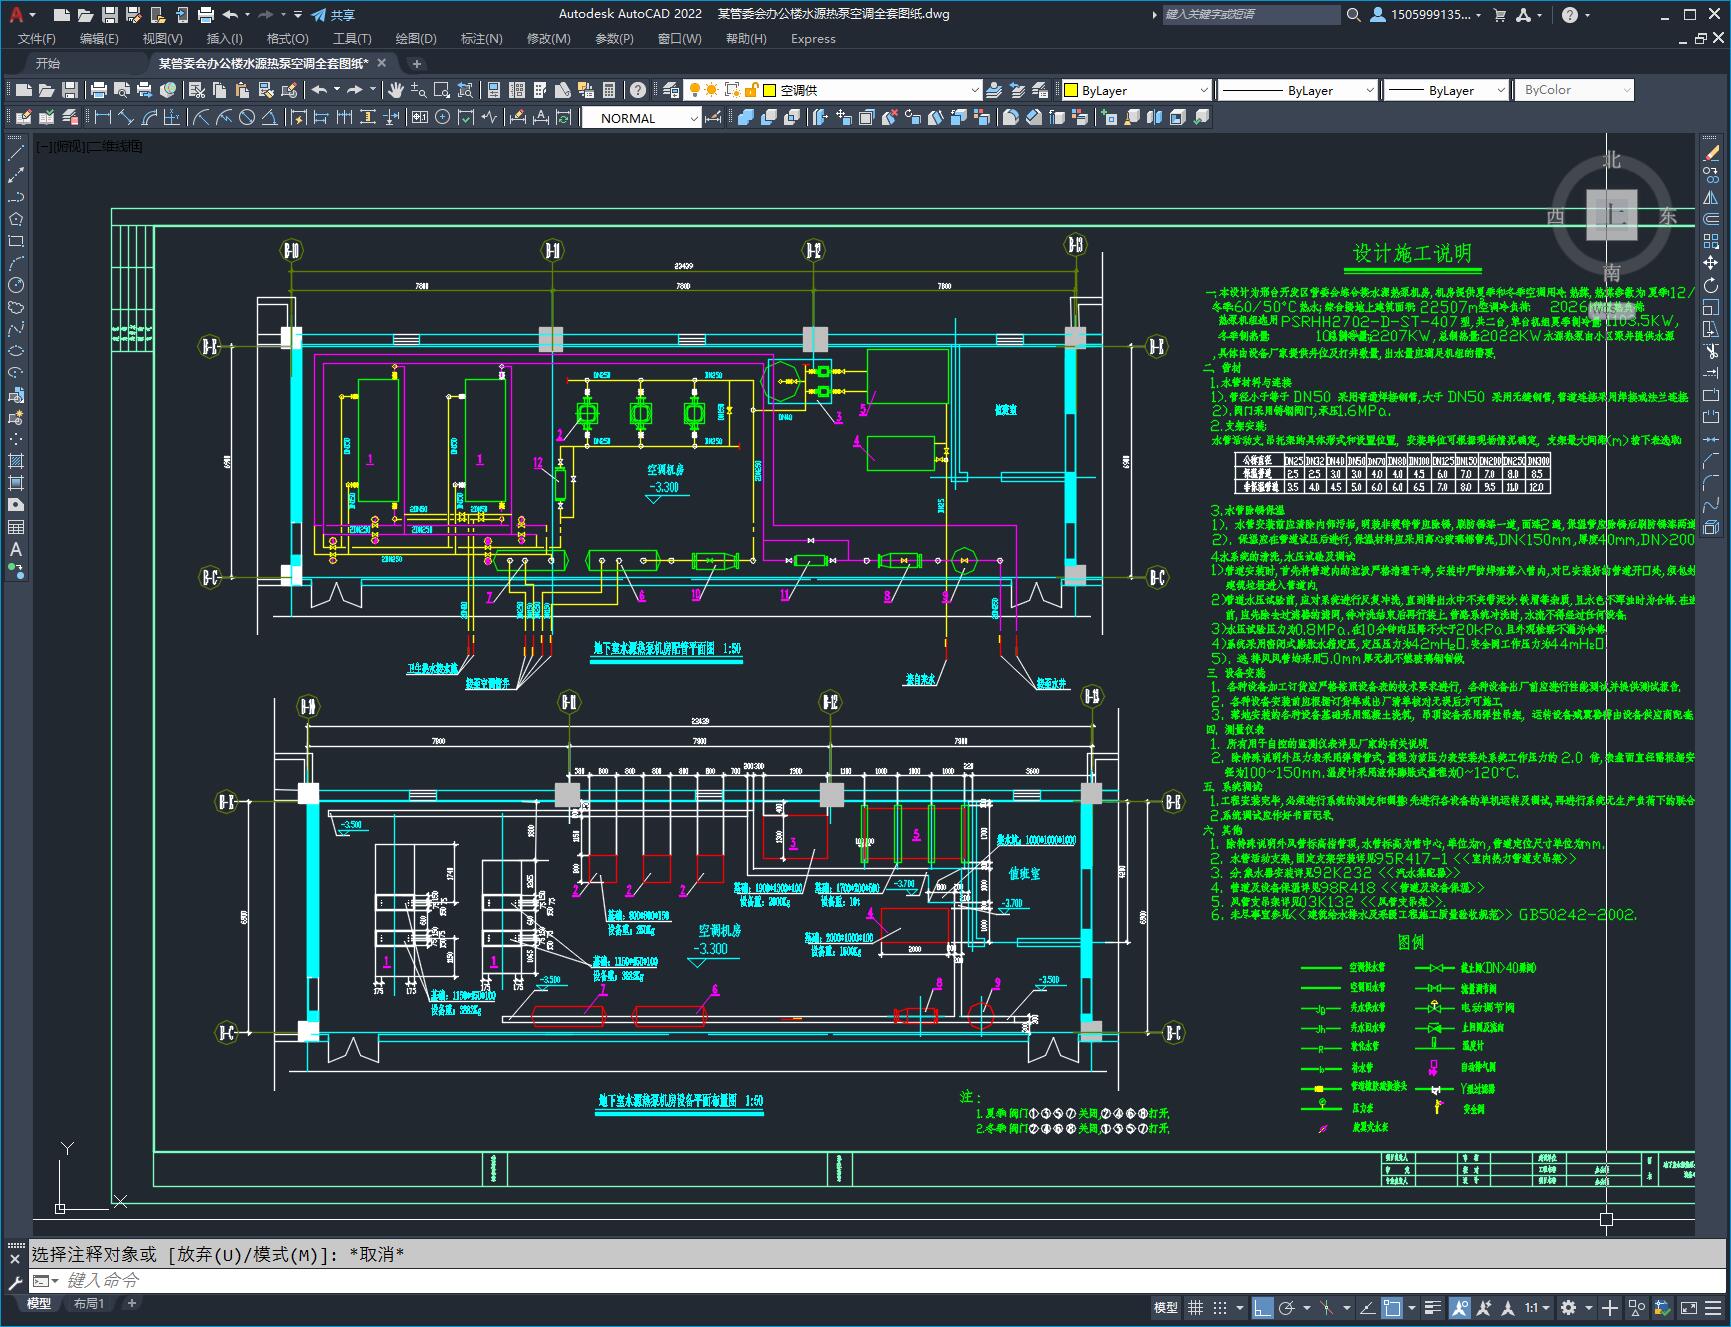Click the 开始 start tab
Screen dimensions: 1731x1327
[48, 63]
